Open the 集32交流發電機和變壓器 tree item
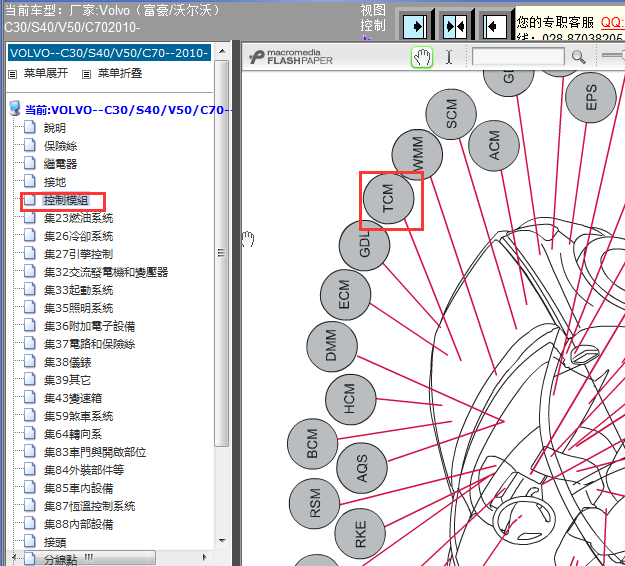Screen dimensions: 625x566 (106, 272)
